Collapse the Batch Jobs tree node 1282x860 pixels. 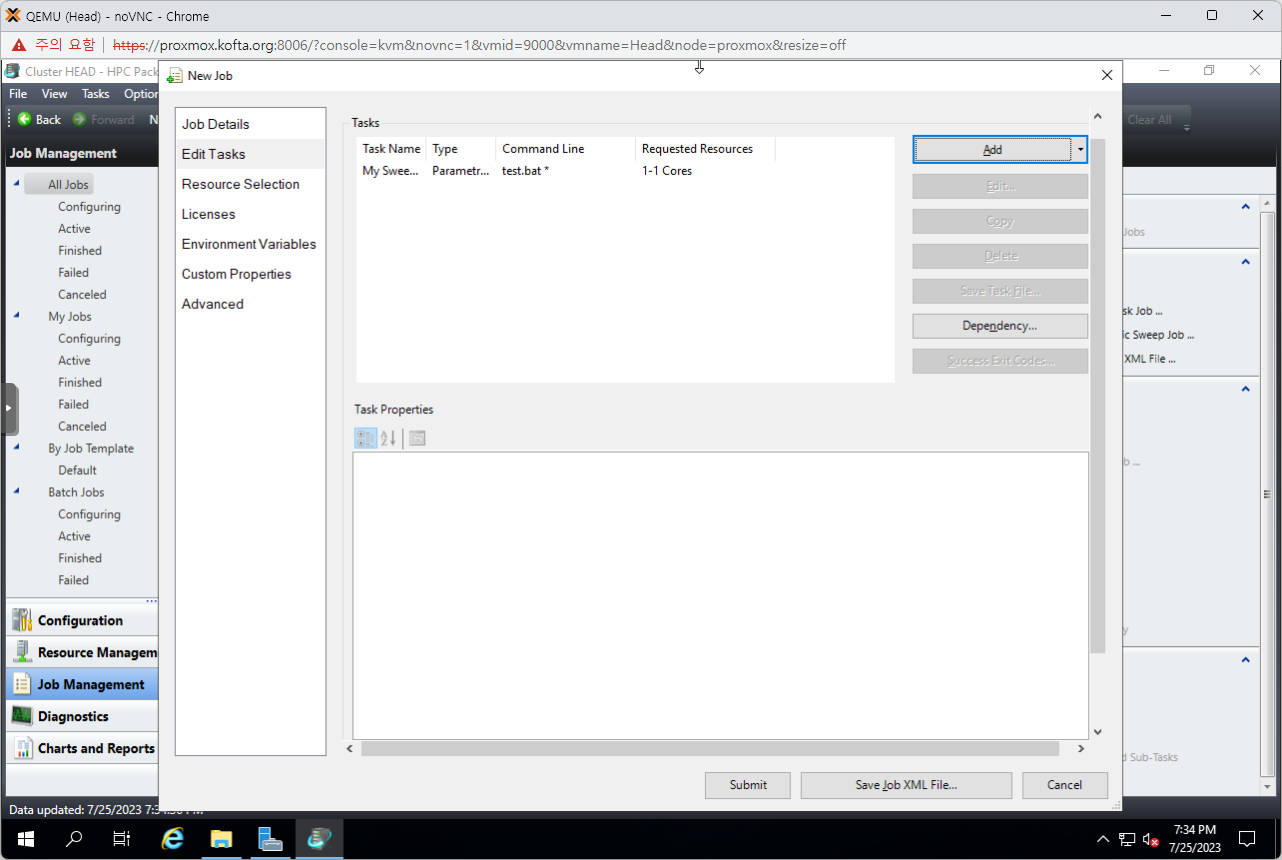(x=16, y=492)
